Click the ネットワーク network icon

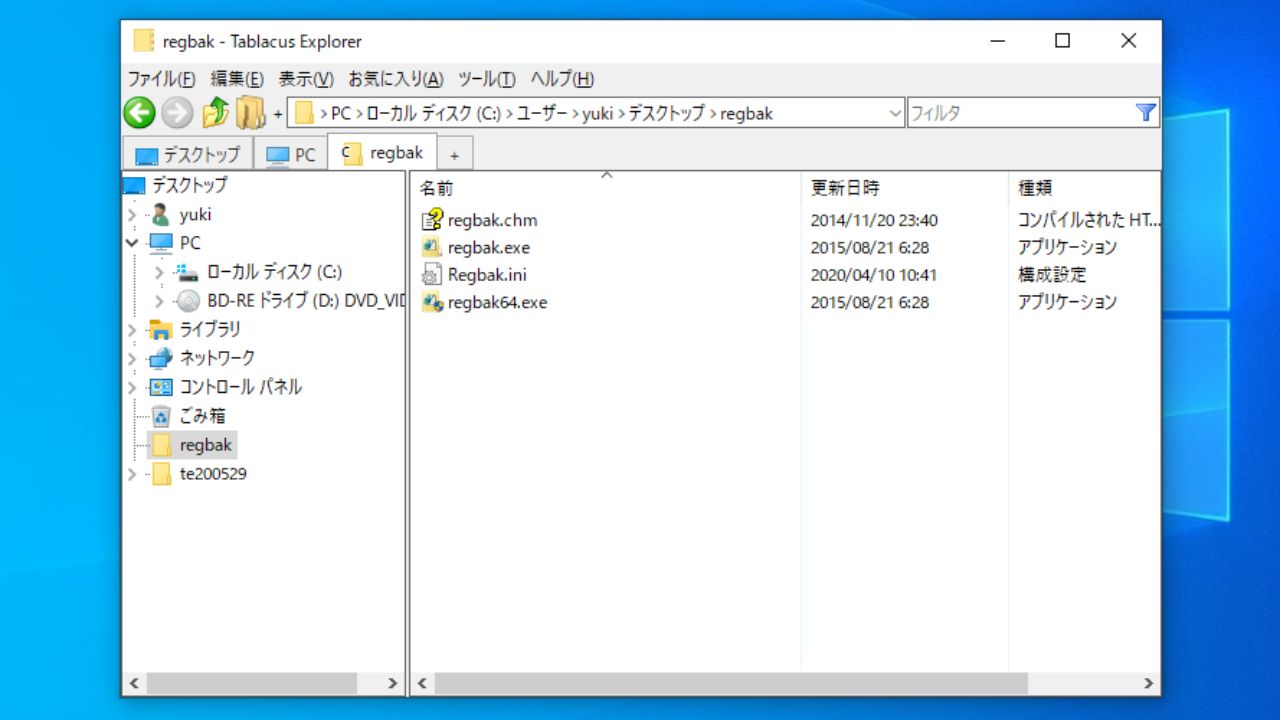click(160, 358)
